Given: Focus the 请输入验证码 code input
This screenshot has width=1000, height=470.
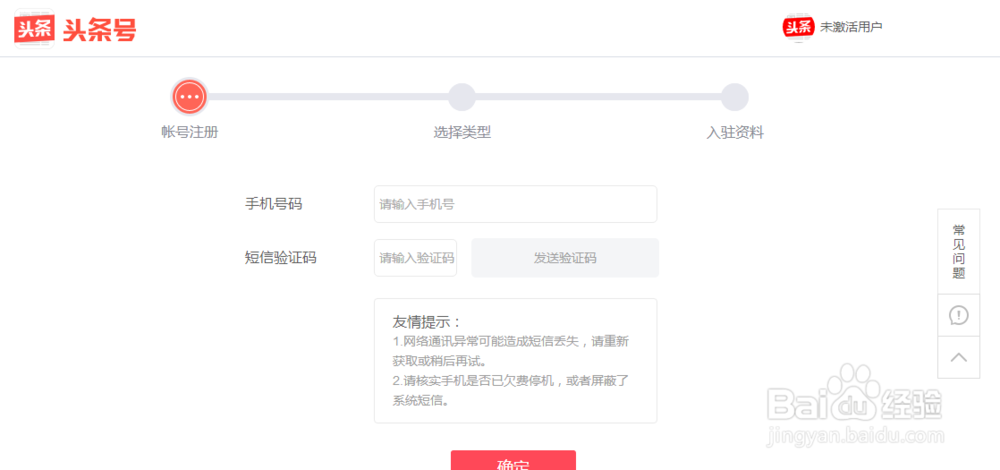Looking at the screenshot, I should point(415,258).
